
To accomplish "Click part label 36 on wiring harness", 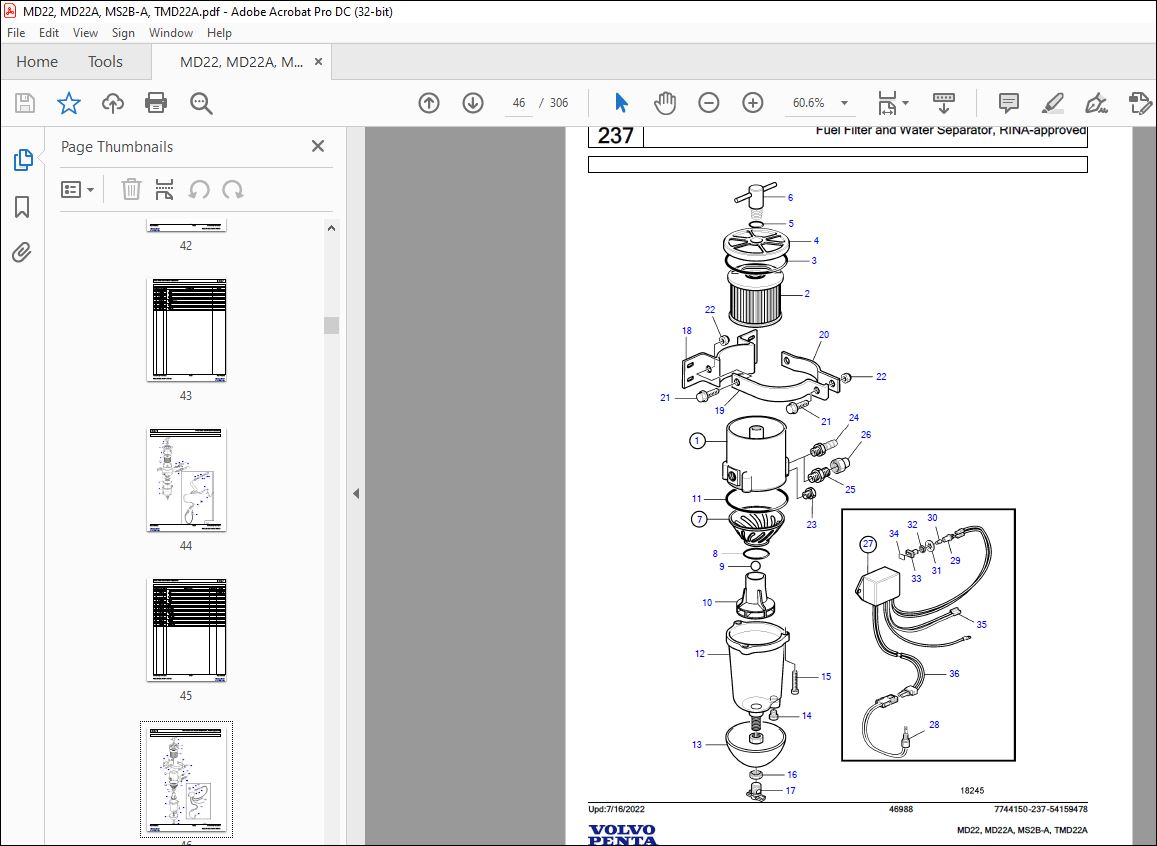I will (954, 673).
